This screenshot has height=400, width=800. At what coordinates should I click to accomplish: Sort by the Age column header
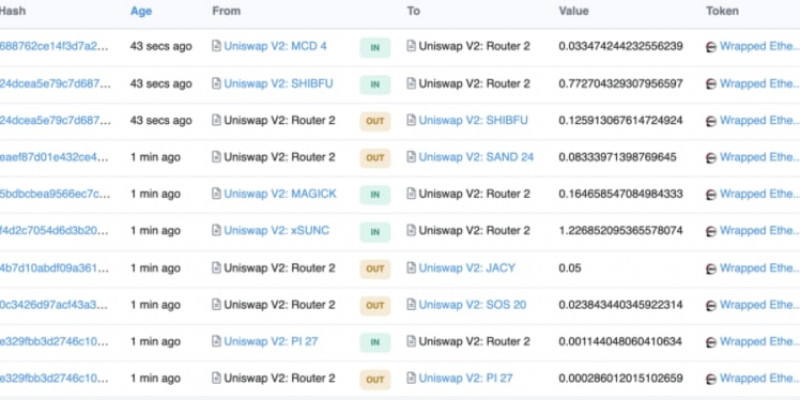point(141,11)
